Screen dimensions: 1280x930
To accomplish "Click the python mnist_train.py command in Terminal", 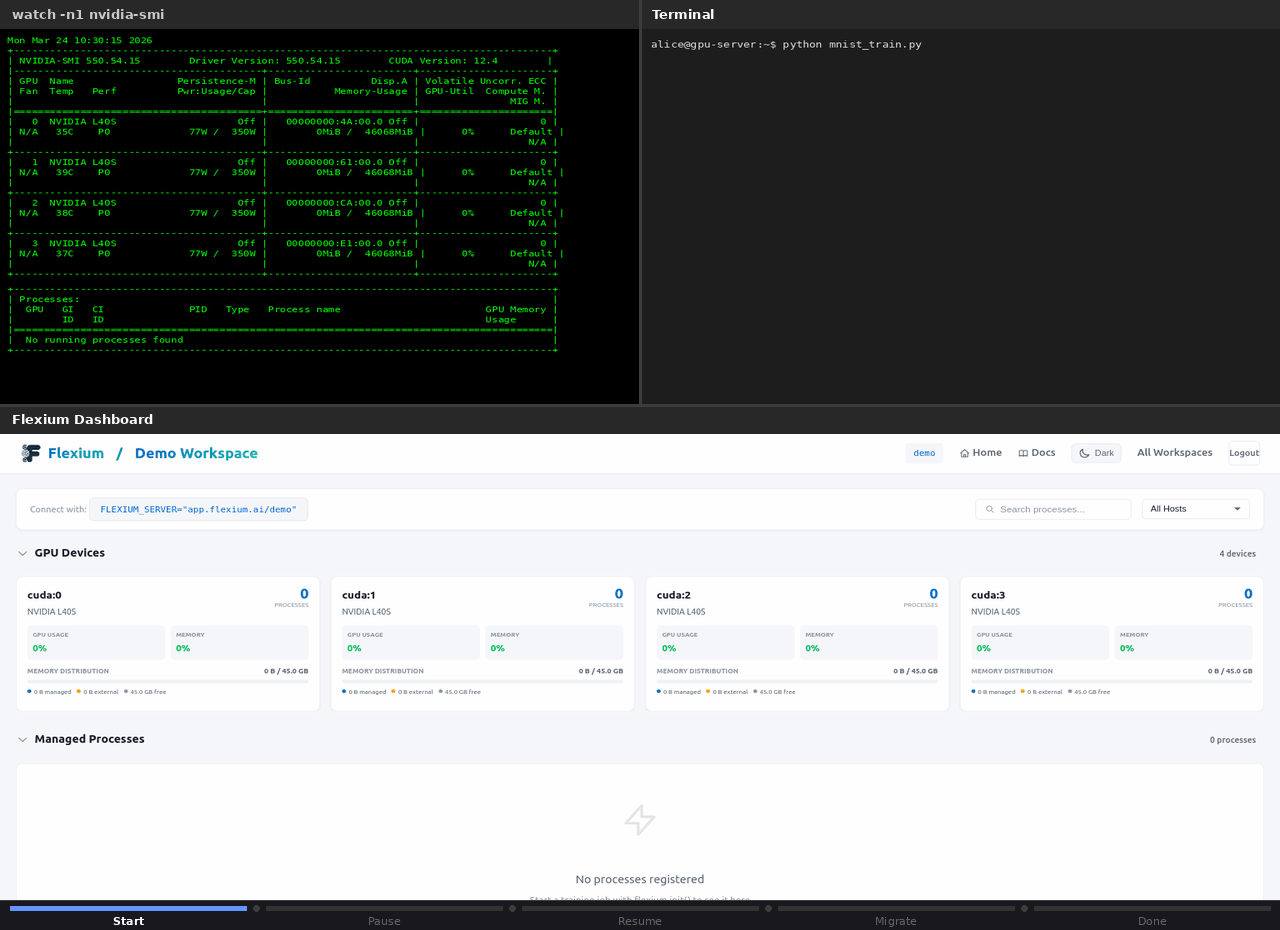I will coord(852,44).
